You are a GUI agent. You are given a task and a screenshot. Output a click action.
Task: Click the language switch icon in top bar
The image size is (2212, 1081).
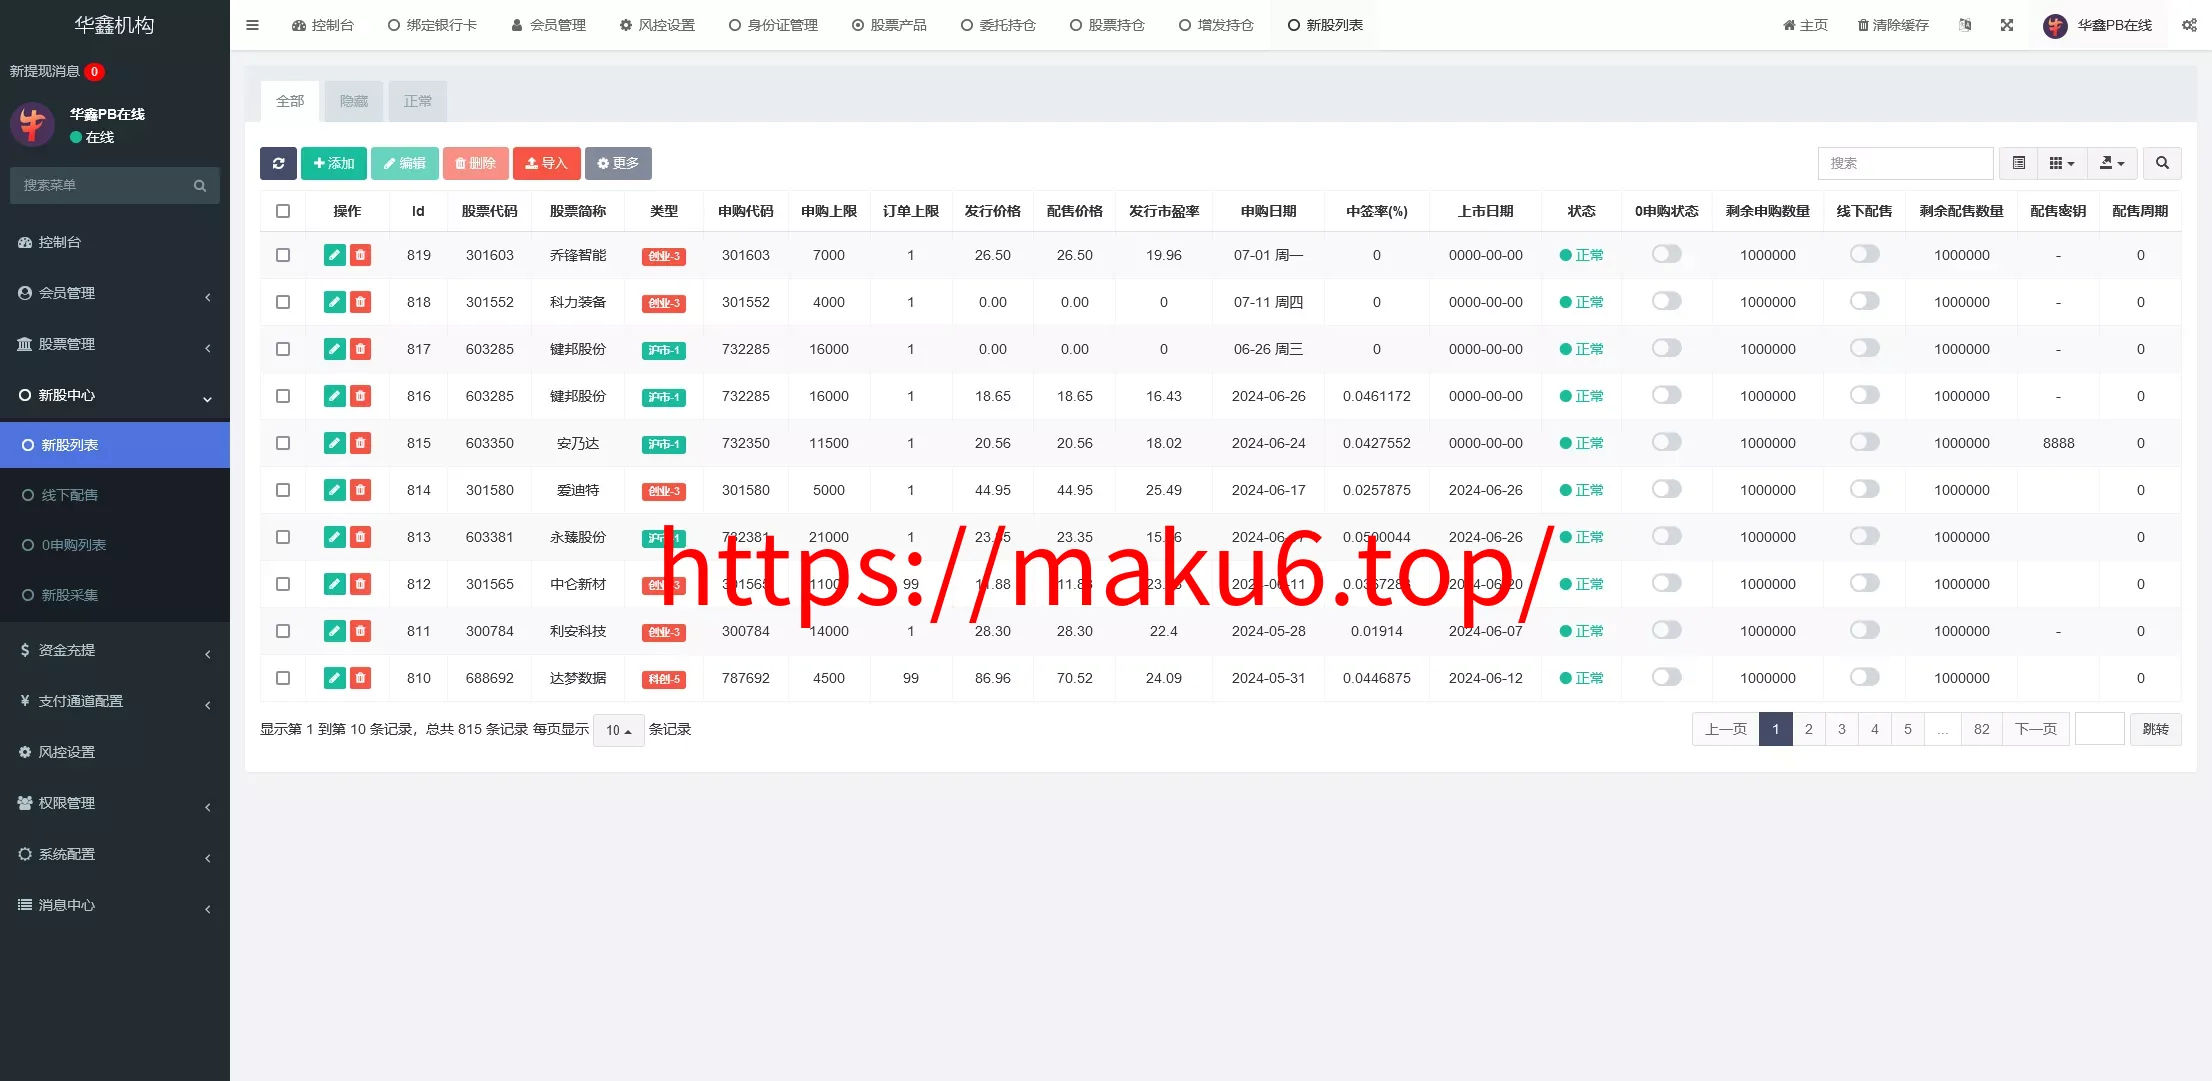pyautogui.click(x=1965, y=25)
